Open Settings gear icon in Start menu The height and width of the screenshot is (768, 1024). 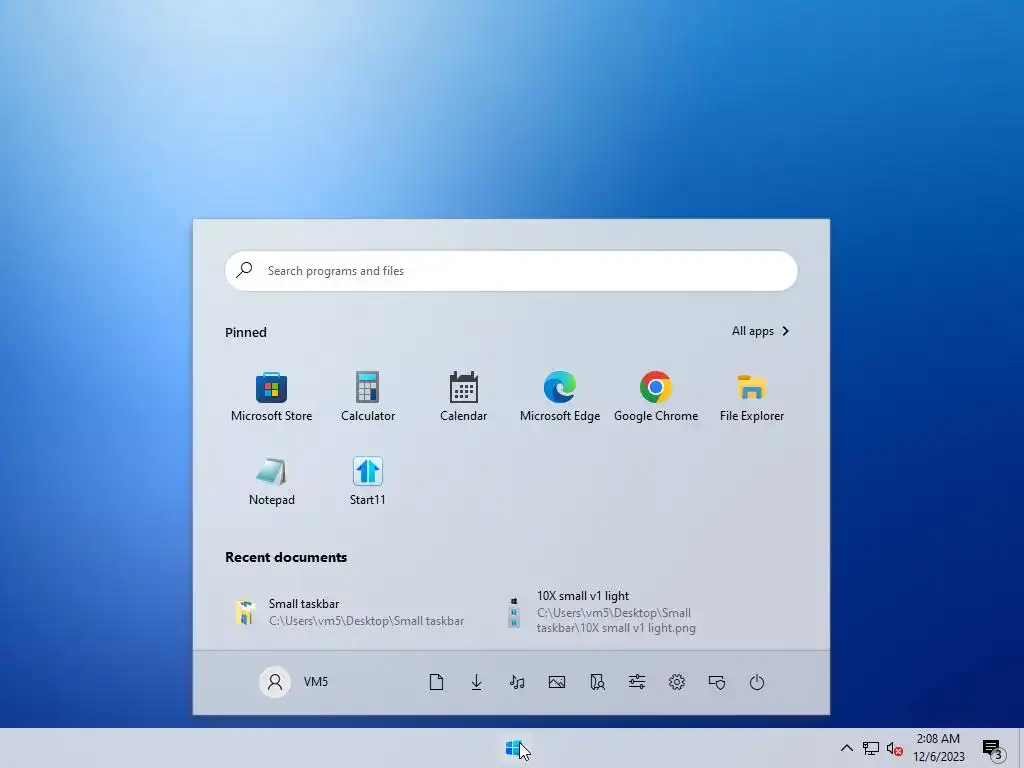click(x=677, y=682)
